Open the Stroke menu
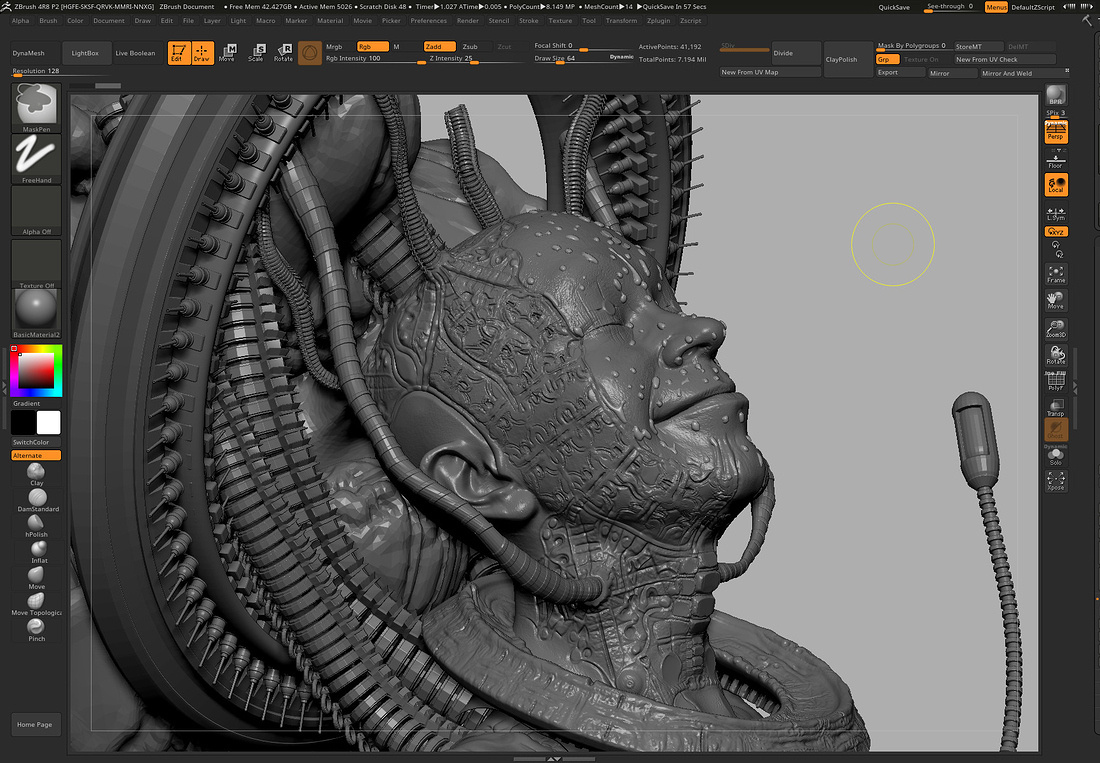The width and height of the screenshot is (1100, 763). click(x=529, y=21)
